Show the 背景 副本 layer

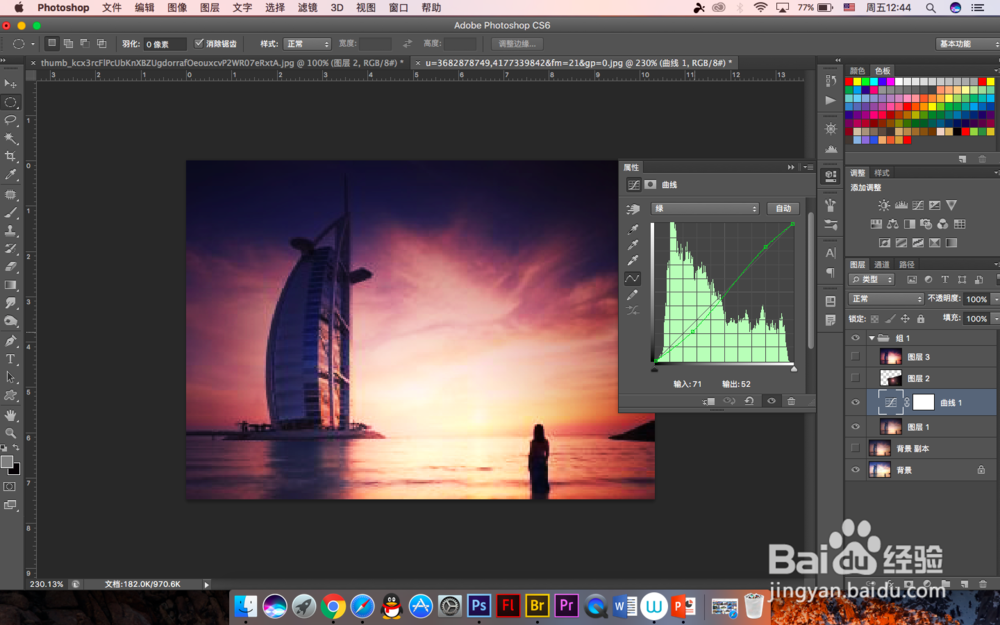[x=855, y=448]
